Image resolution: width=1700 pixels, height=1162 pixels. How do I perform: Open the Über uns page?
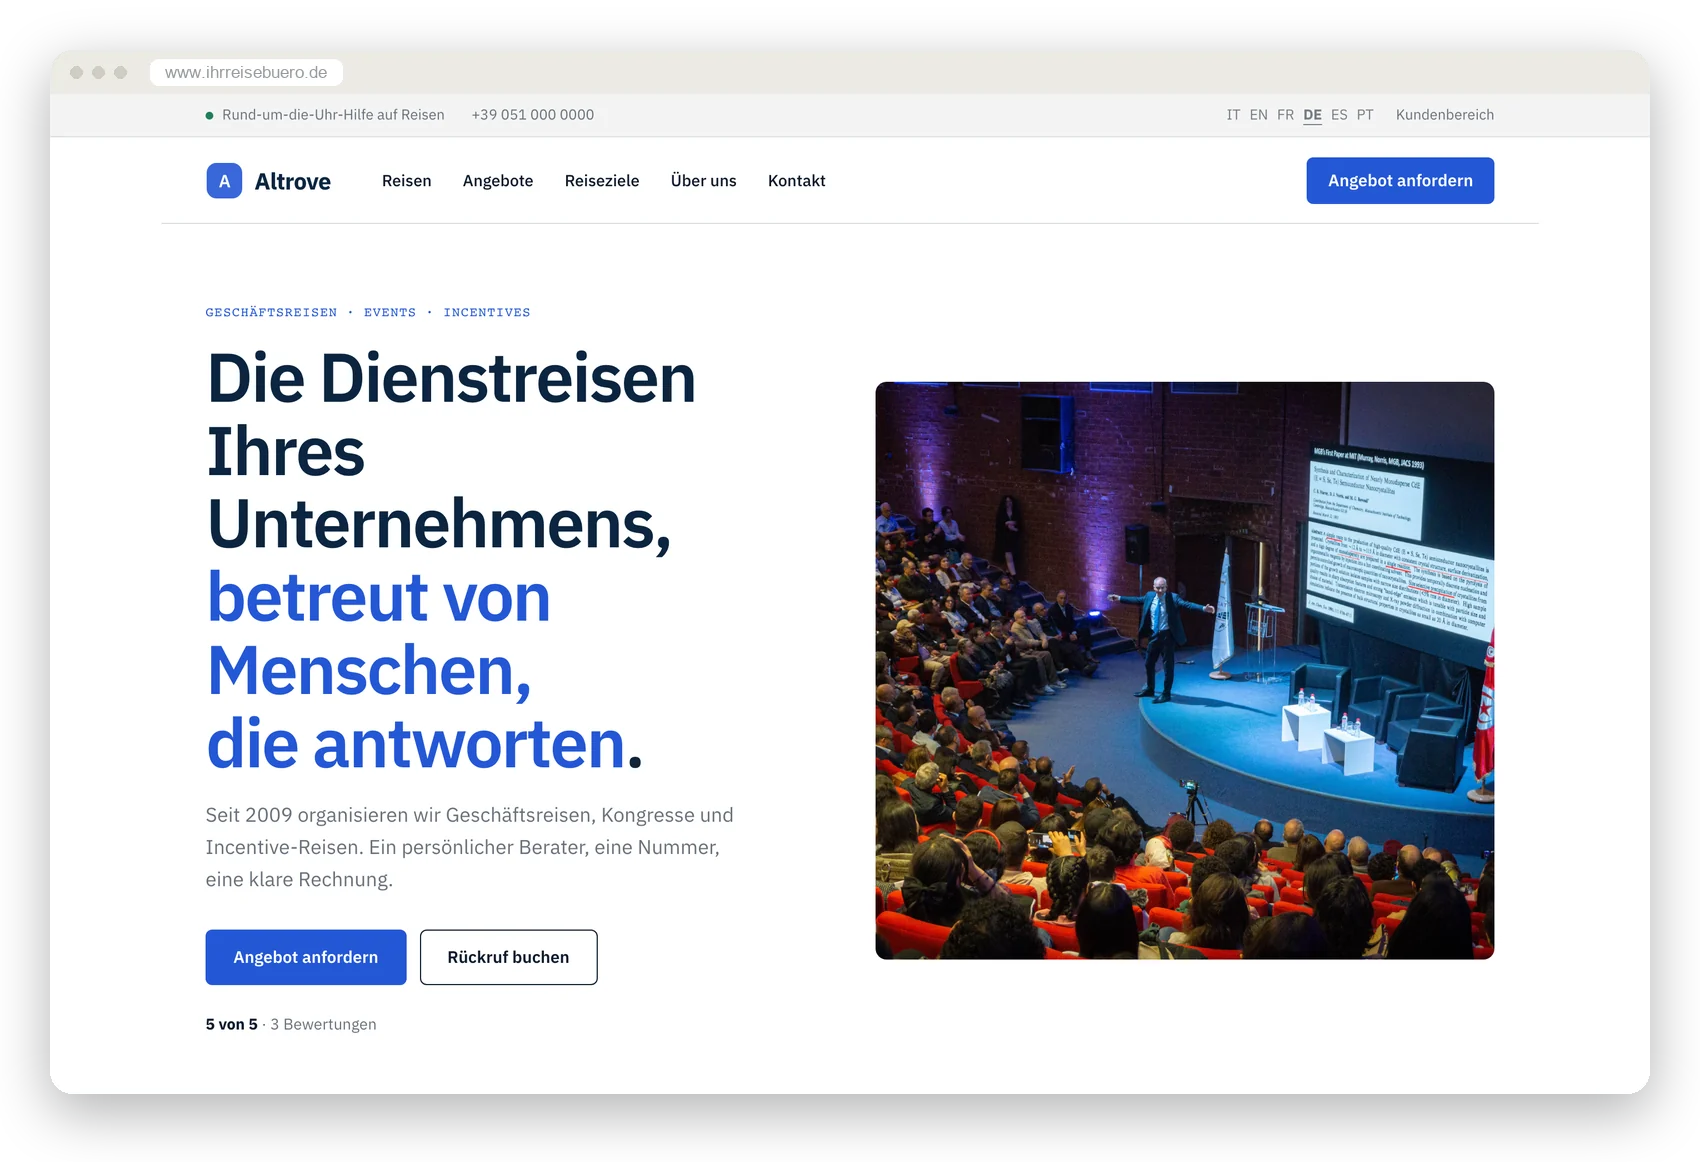pyautogui.click(x=703, y=181)
